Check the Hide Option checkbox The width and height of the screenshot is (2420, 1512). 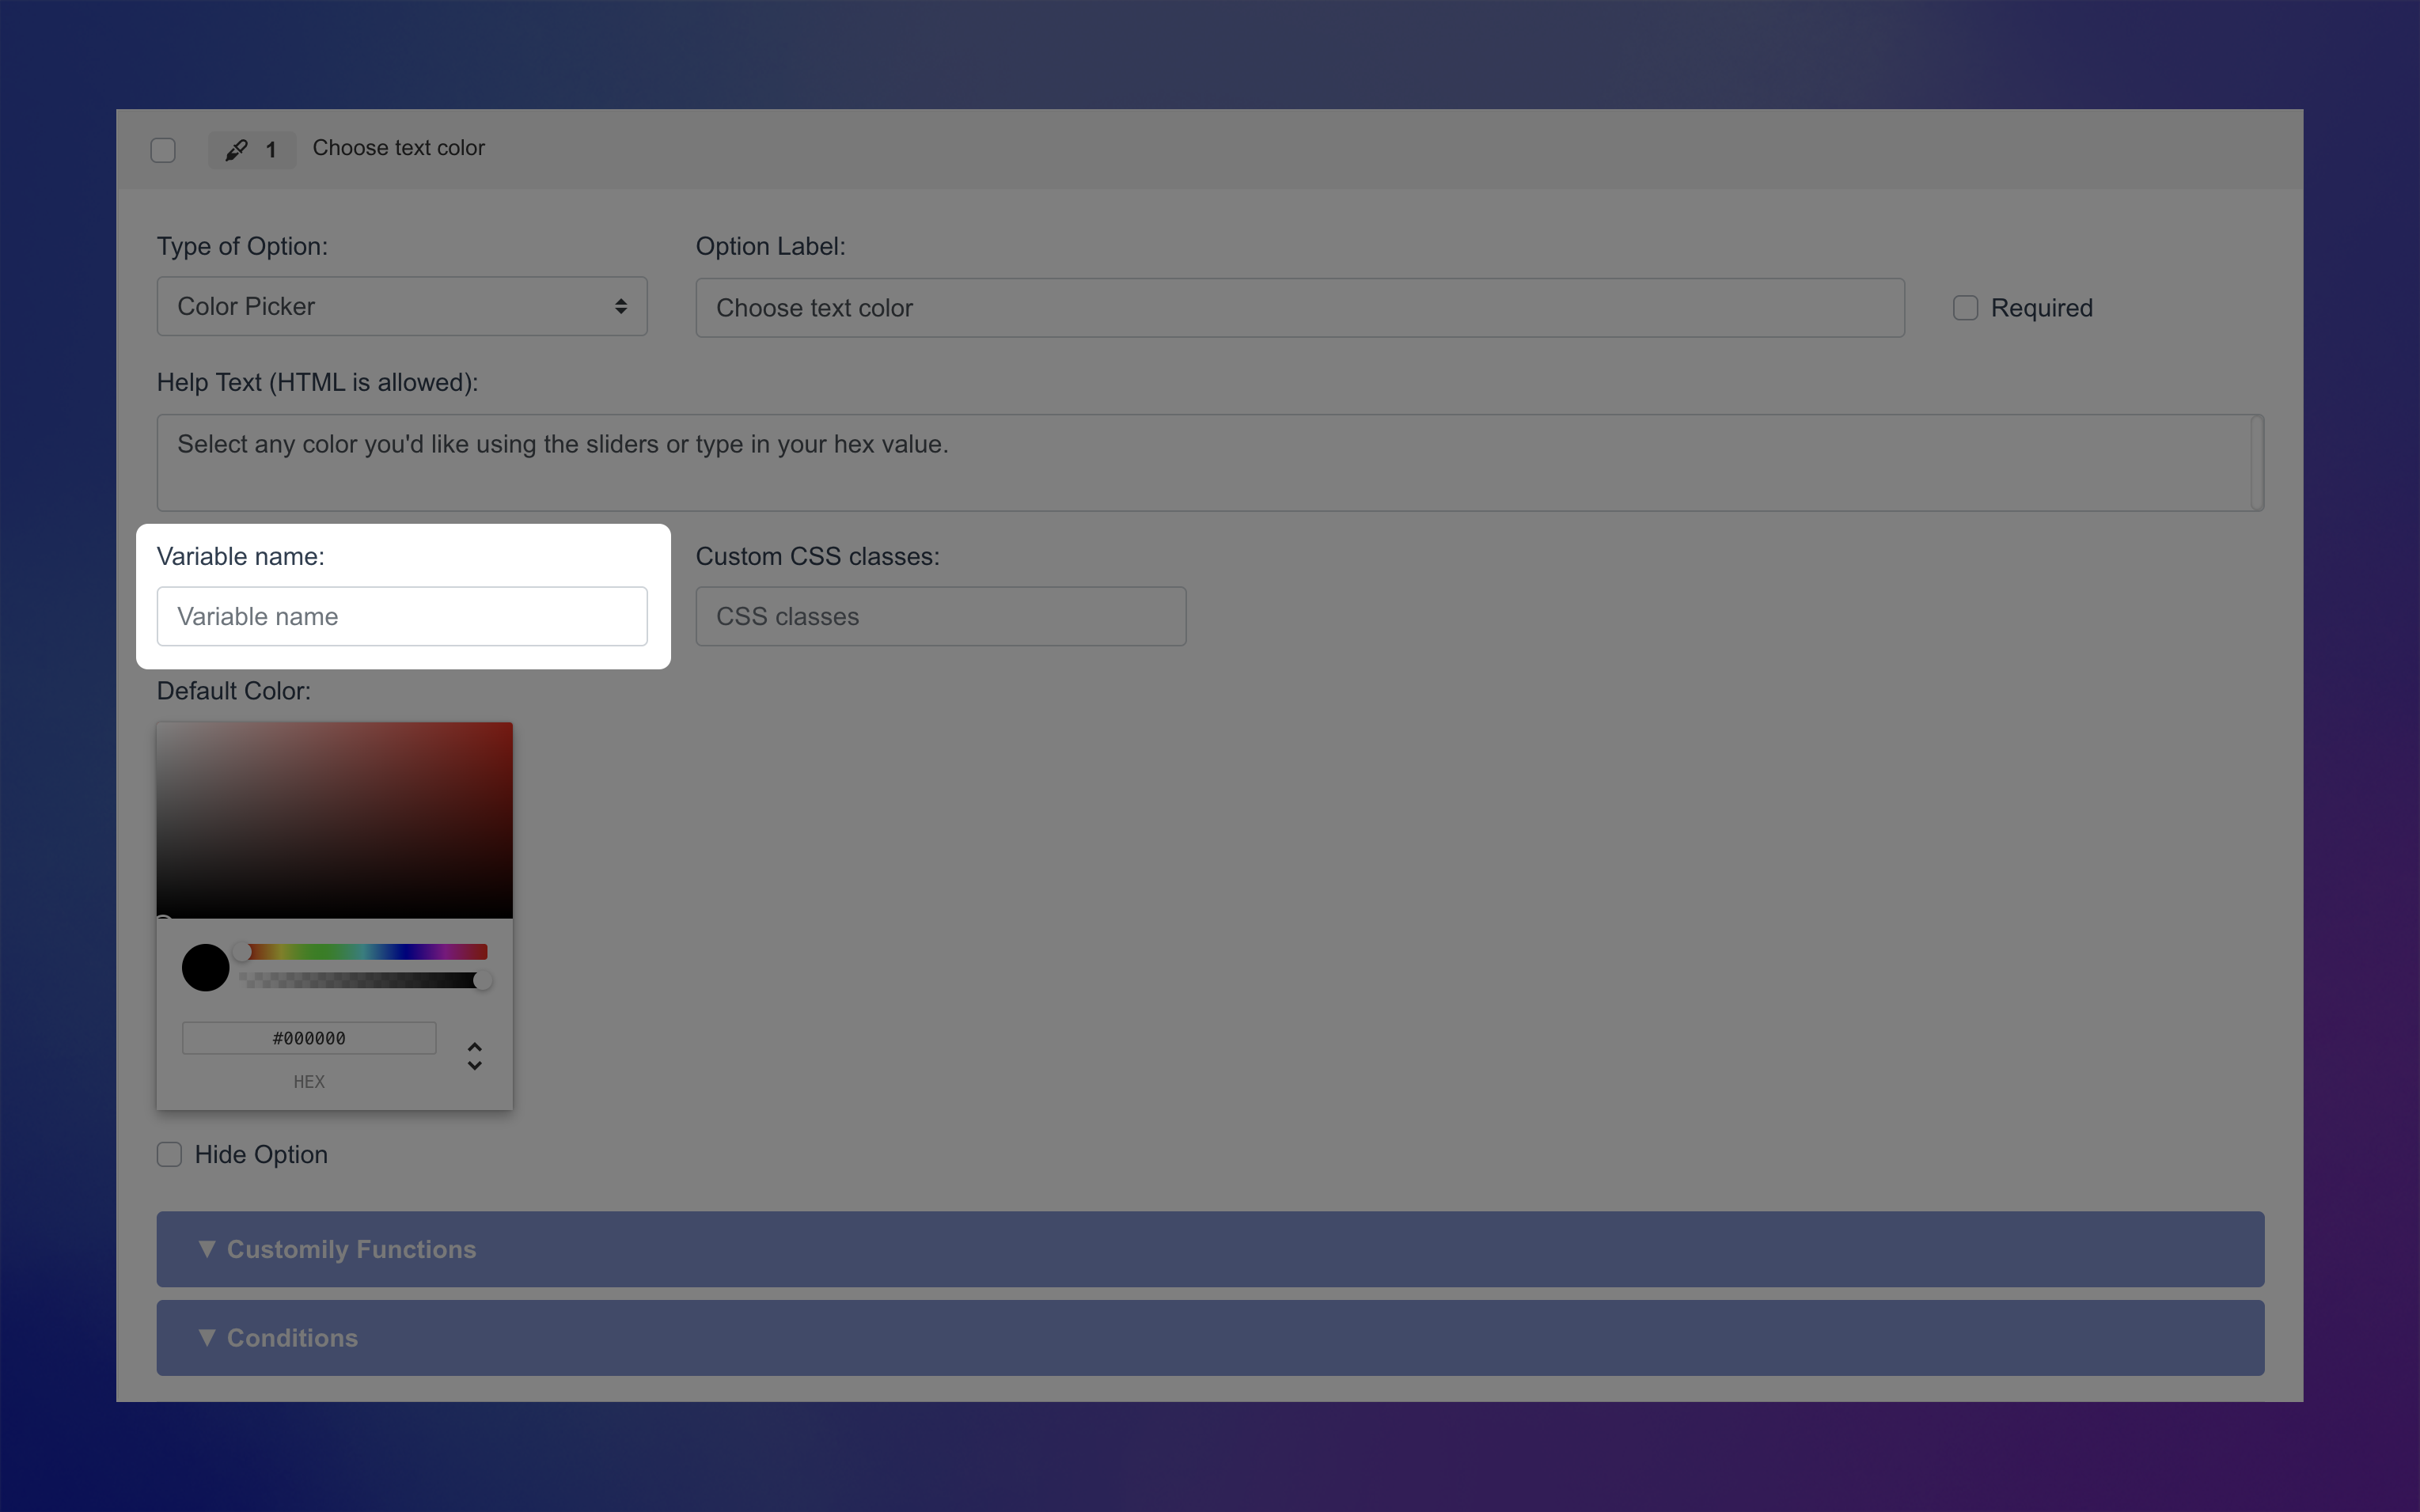169,1154
